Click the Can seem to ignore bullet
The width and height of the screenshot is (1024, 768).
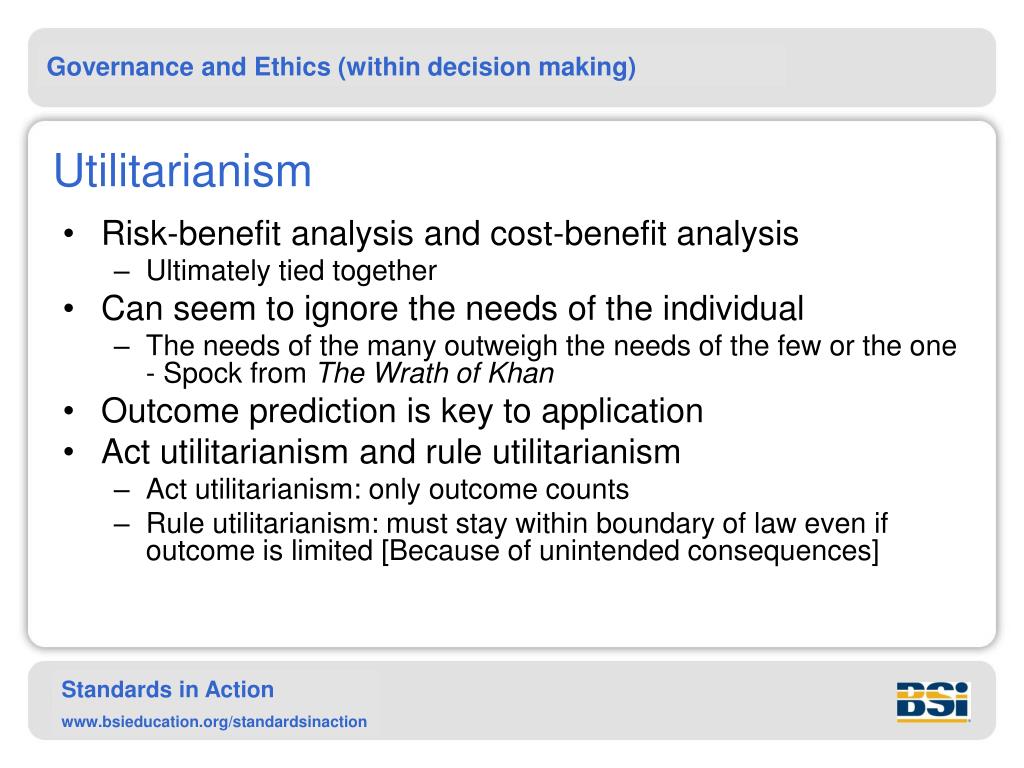pyautogui.click(x=452, y=309)
